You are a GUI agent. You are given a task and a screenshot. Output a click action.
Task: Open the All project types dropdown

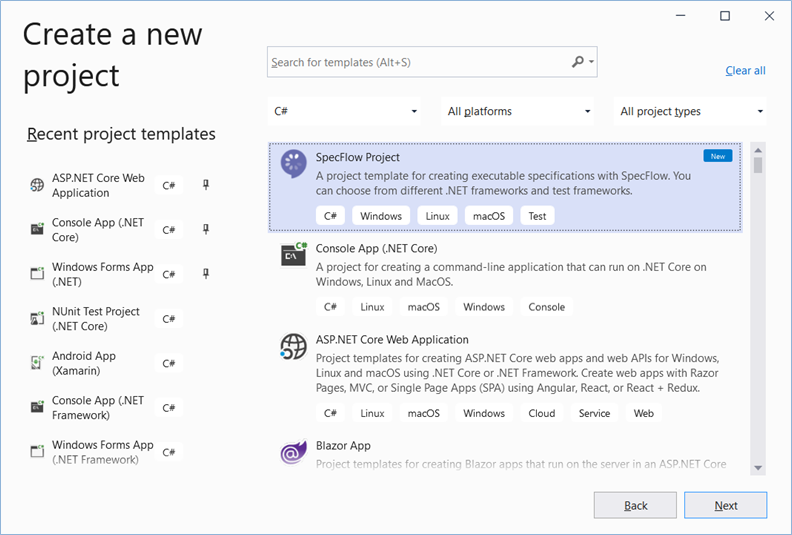point(690,111)
